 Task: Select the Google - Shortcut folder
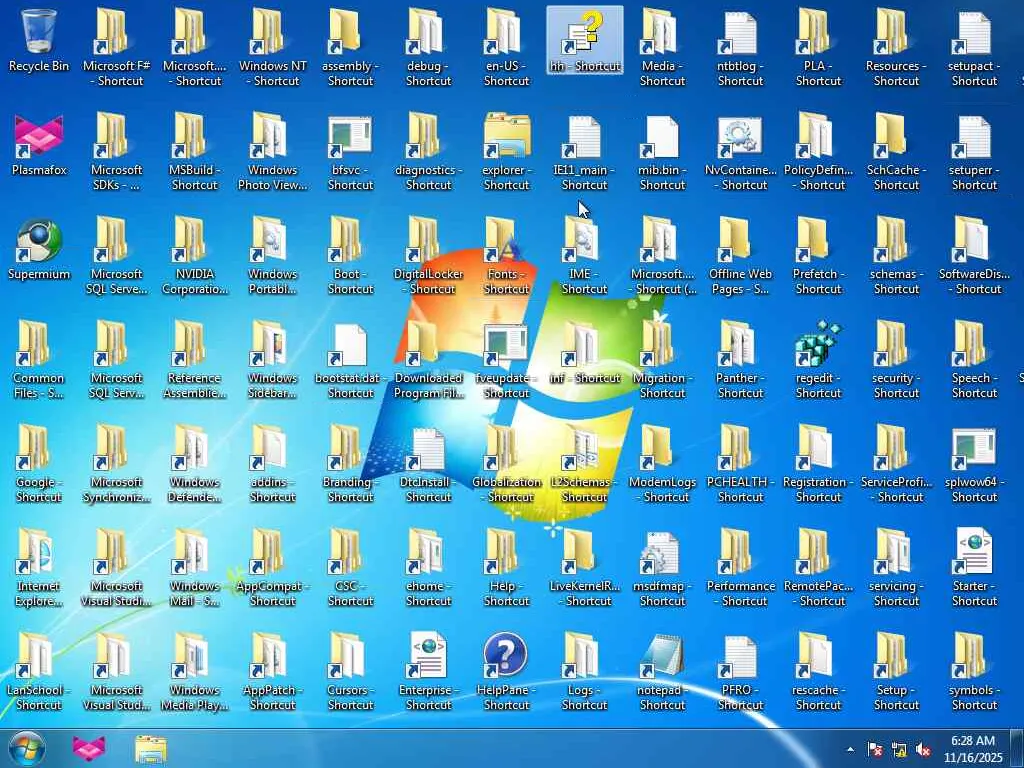click(x=39, y=464)
